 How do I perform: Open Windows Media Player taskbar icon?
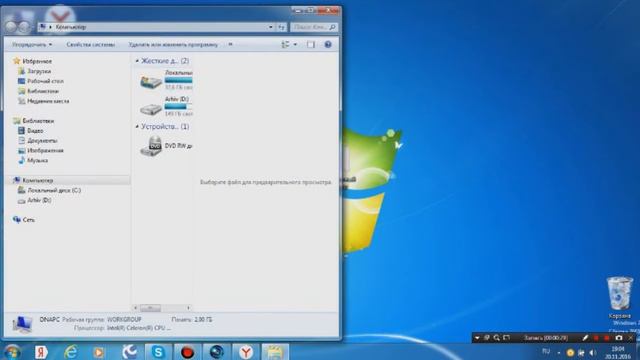click(98, 352)
